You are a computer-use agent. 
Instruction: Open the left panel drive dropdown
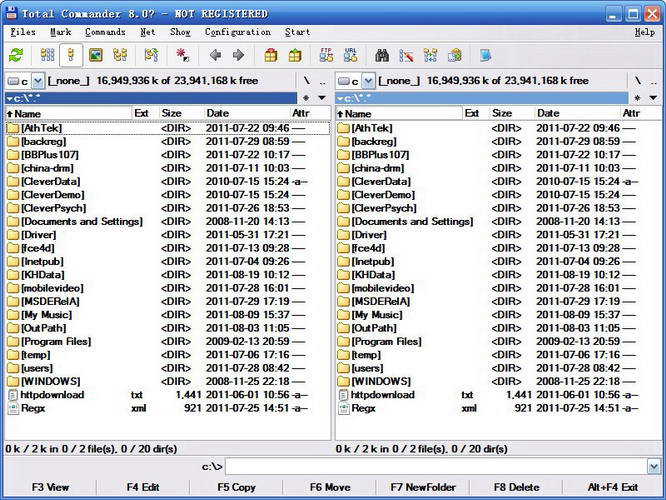(38, 81)
